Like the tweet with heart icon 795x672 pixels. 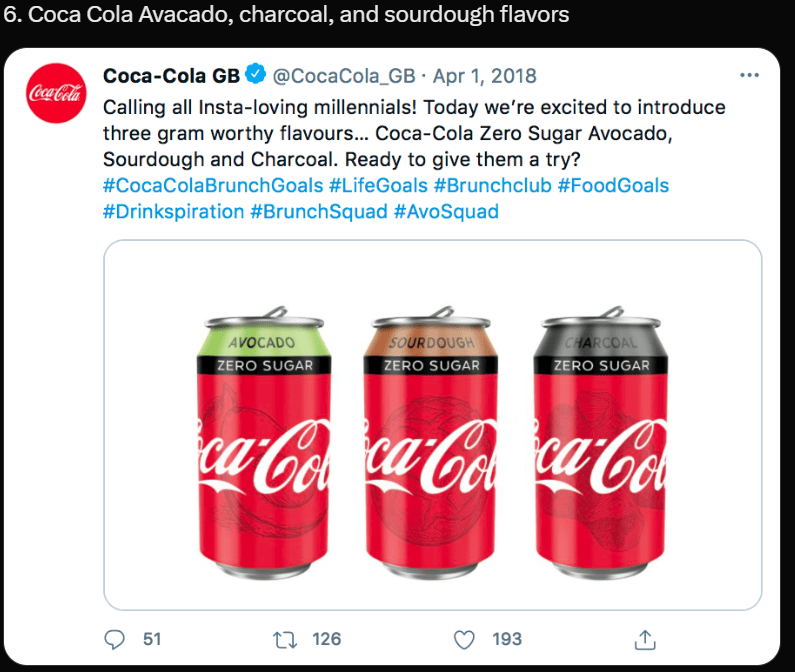464,639
